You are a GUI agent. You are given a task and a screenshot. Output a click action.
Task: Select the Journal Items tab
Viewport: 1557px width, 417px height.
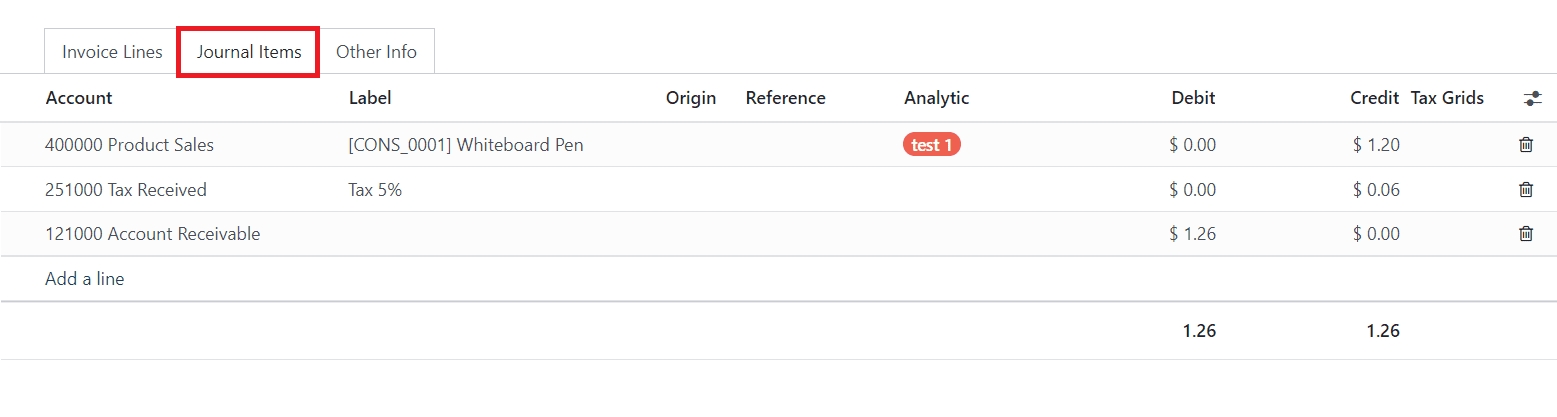[249, 52]
